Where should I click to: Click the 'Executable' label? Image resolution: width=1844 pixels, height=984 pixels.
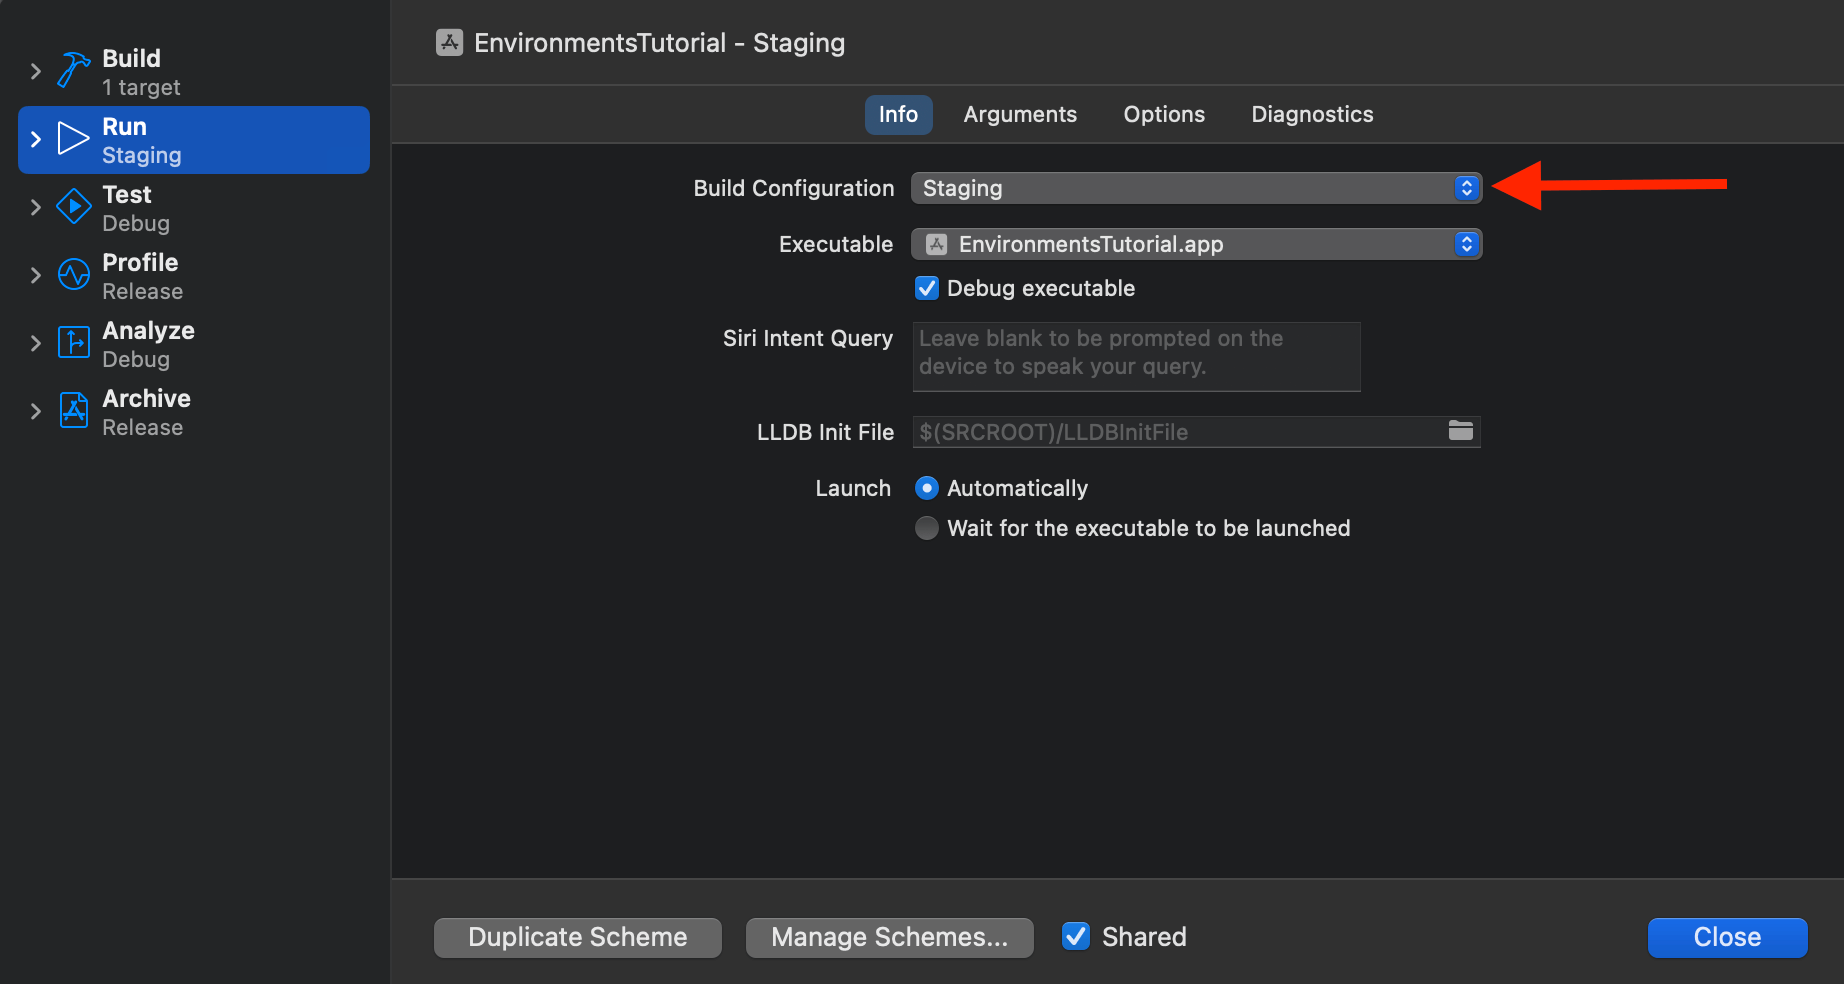(836, 244)
